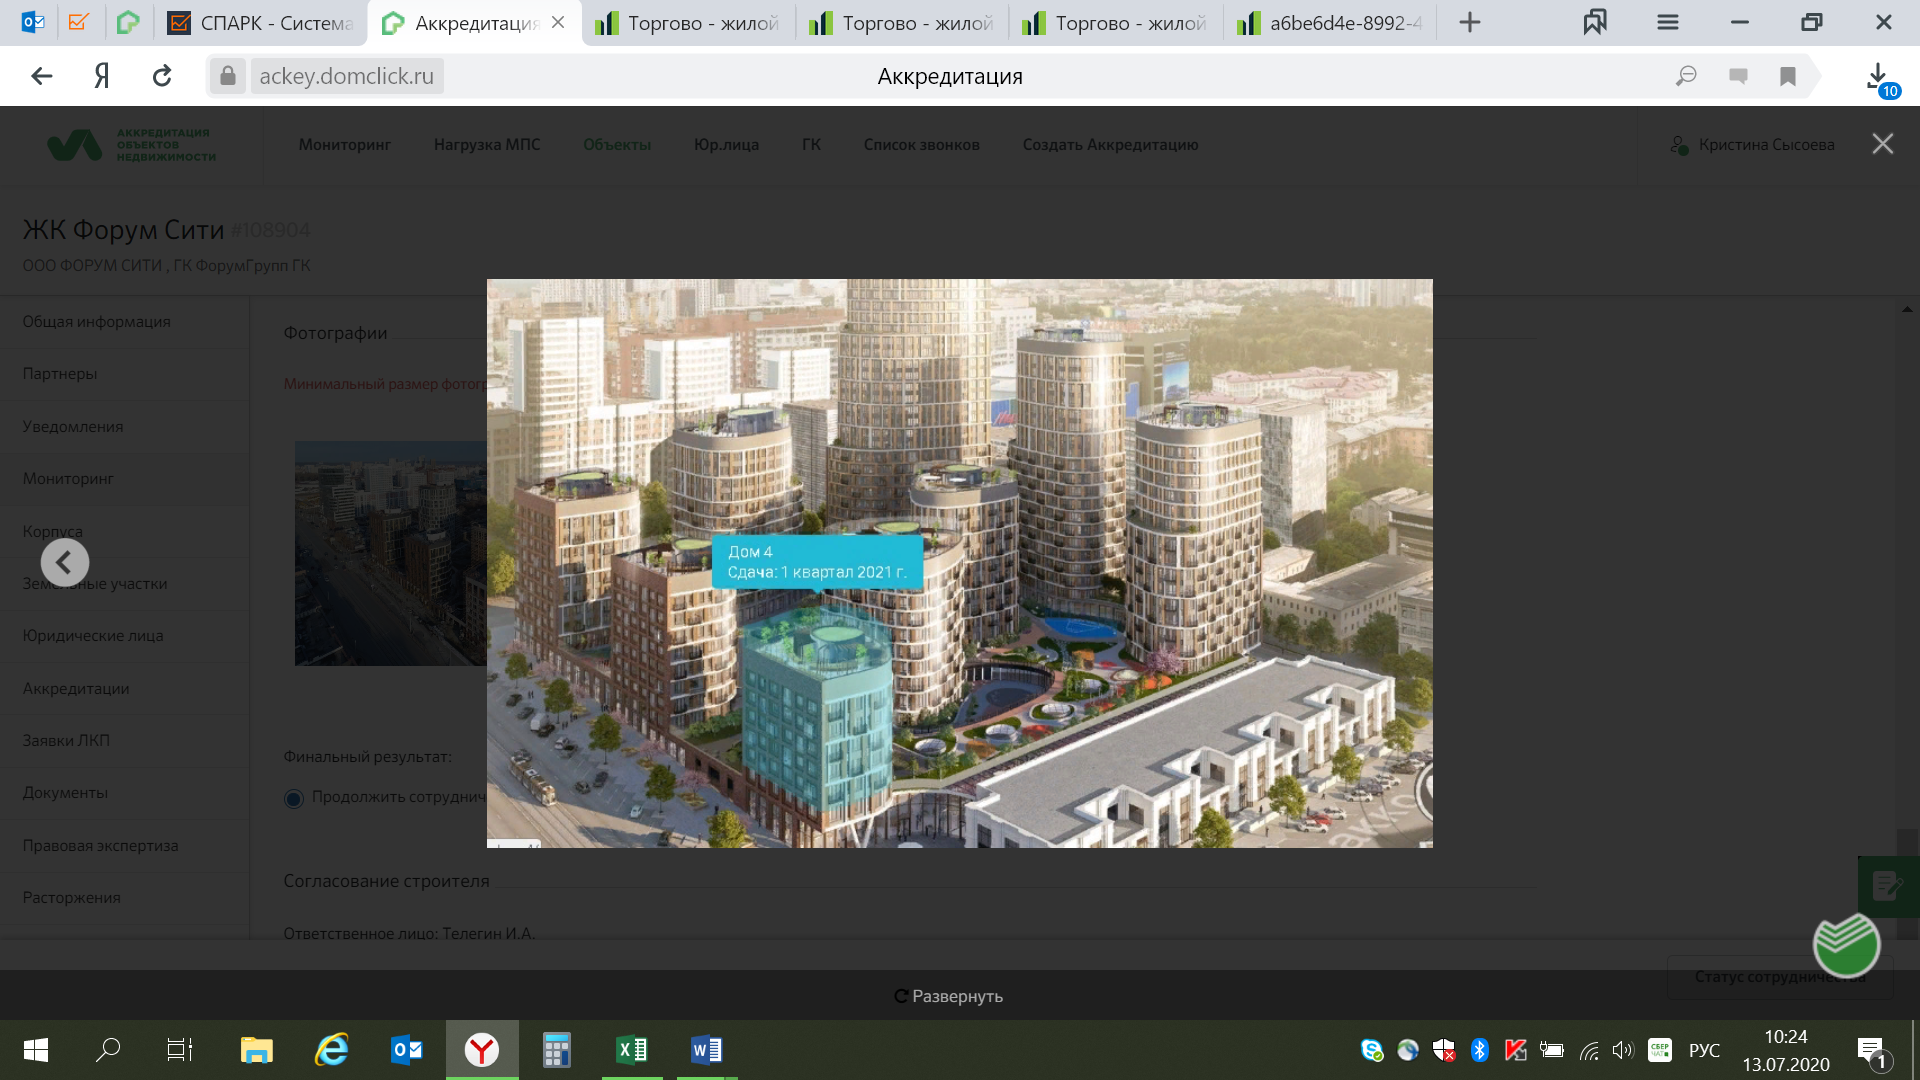Open Правовая экспертиза sidebar section
1920x1080 pixels.
(100, 845)
